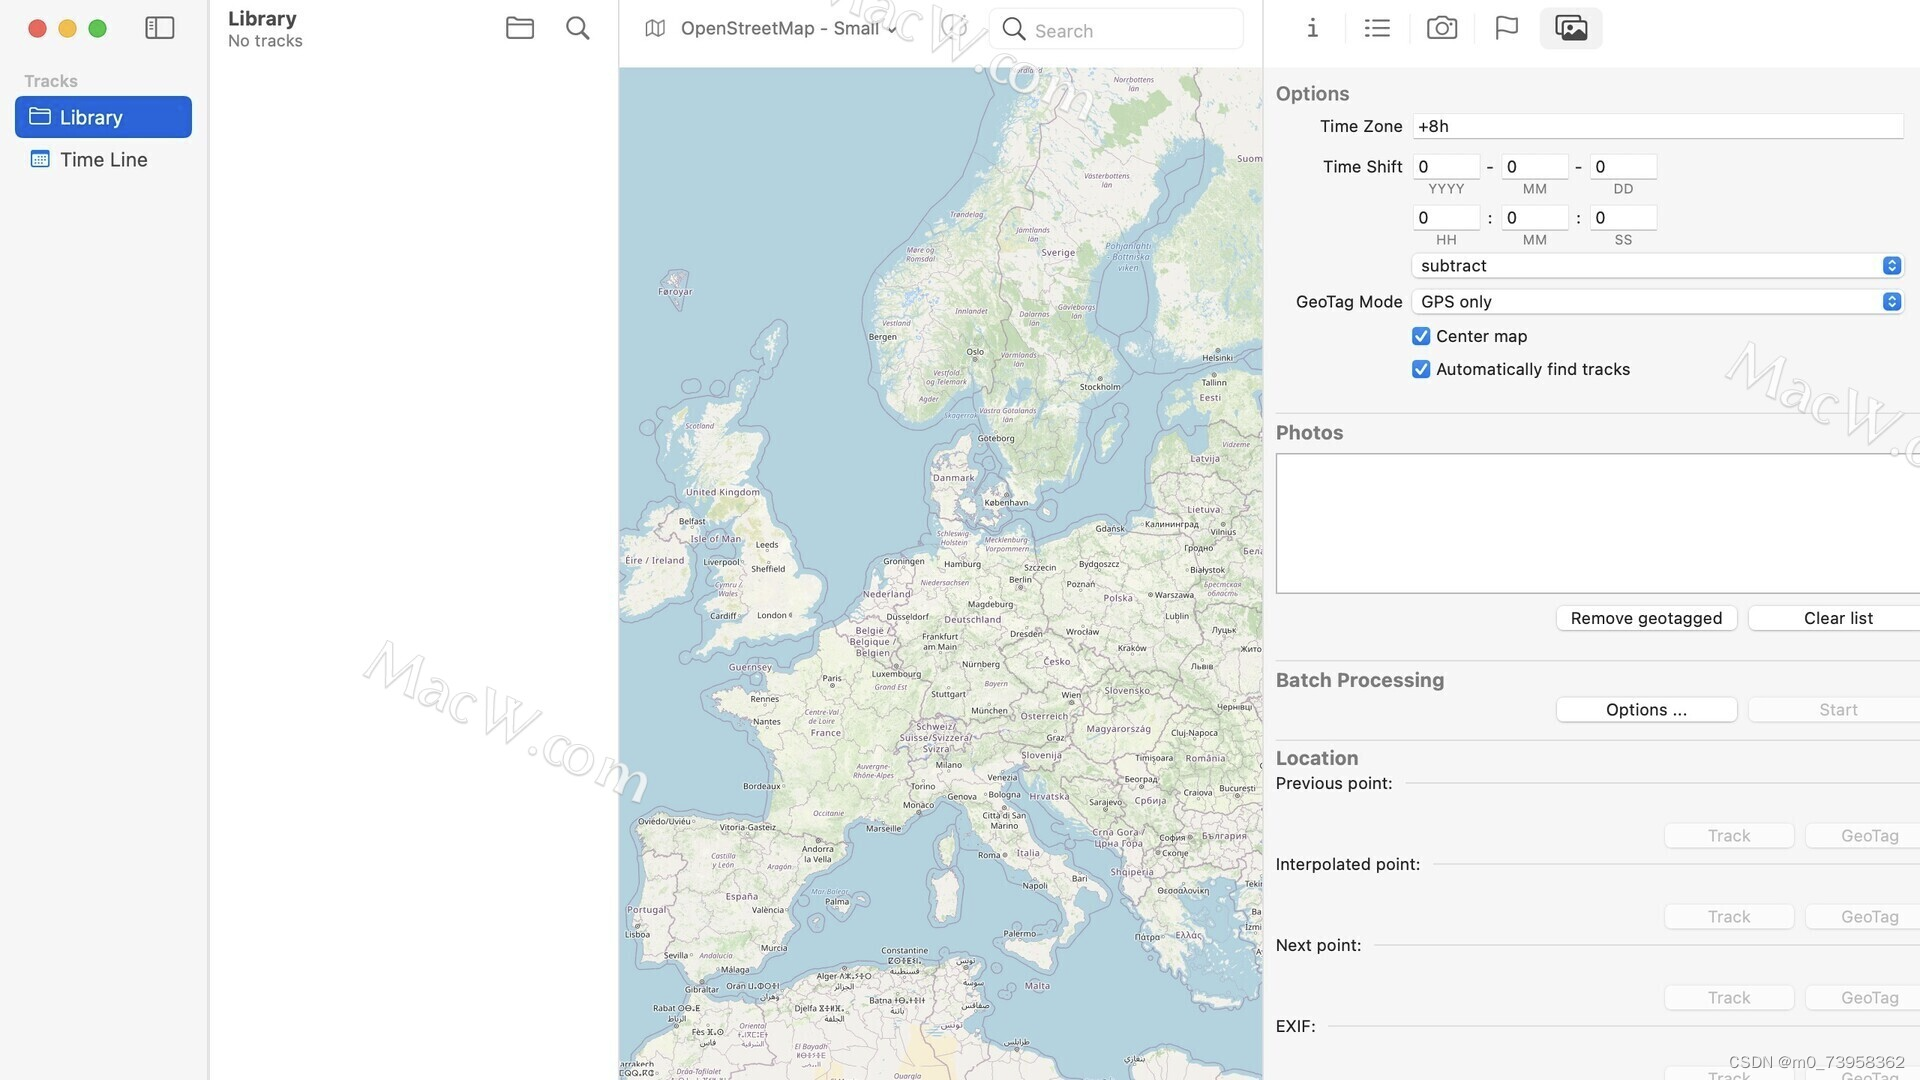
Task: Click the Remove geotagged button
Action: (1646, 618)
